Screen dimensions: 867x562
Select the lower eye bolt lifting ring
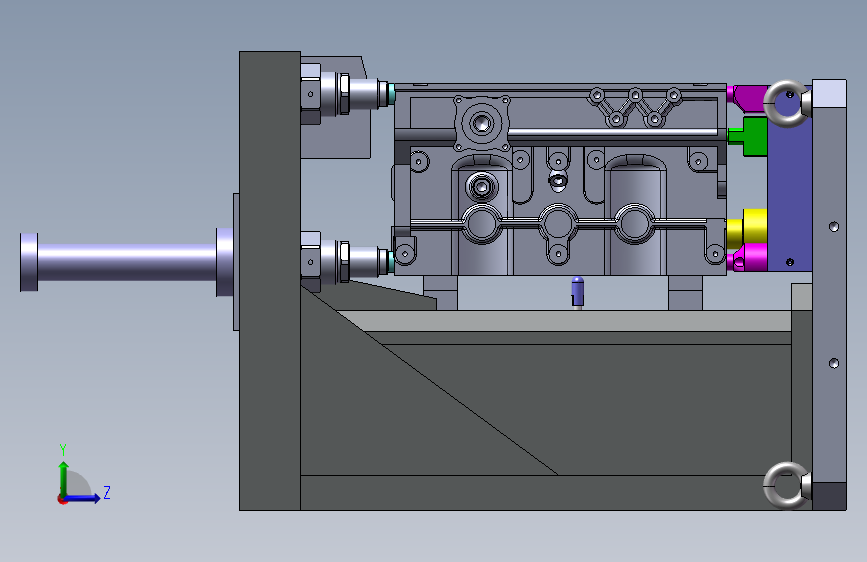(x=787, y=485)
